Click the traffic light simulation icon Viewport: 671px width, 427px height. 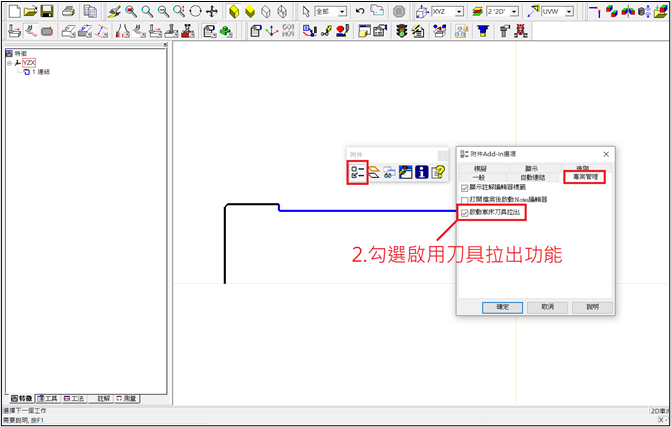(x=400, y=31)
